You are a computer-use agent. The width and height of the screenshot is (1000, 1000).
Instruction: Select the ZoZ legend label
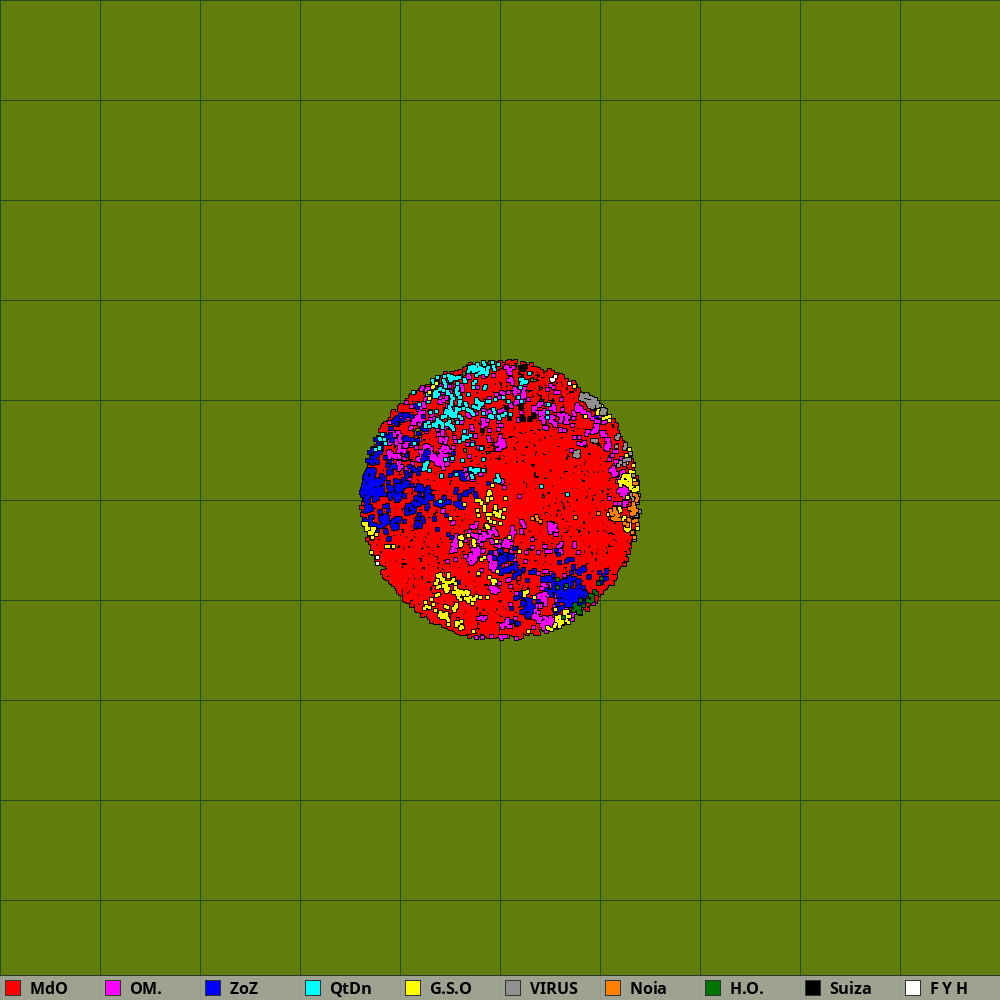pyautogui.click(x=244, y=988)
